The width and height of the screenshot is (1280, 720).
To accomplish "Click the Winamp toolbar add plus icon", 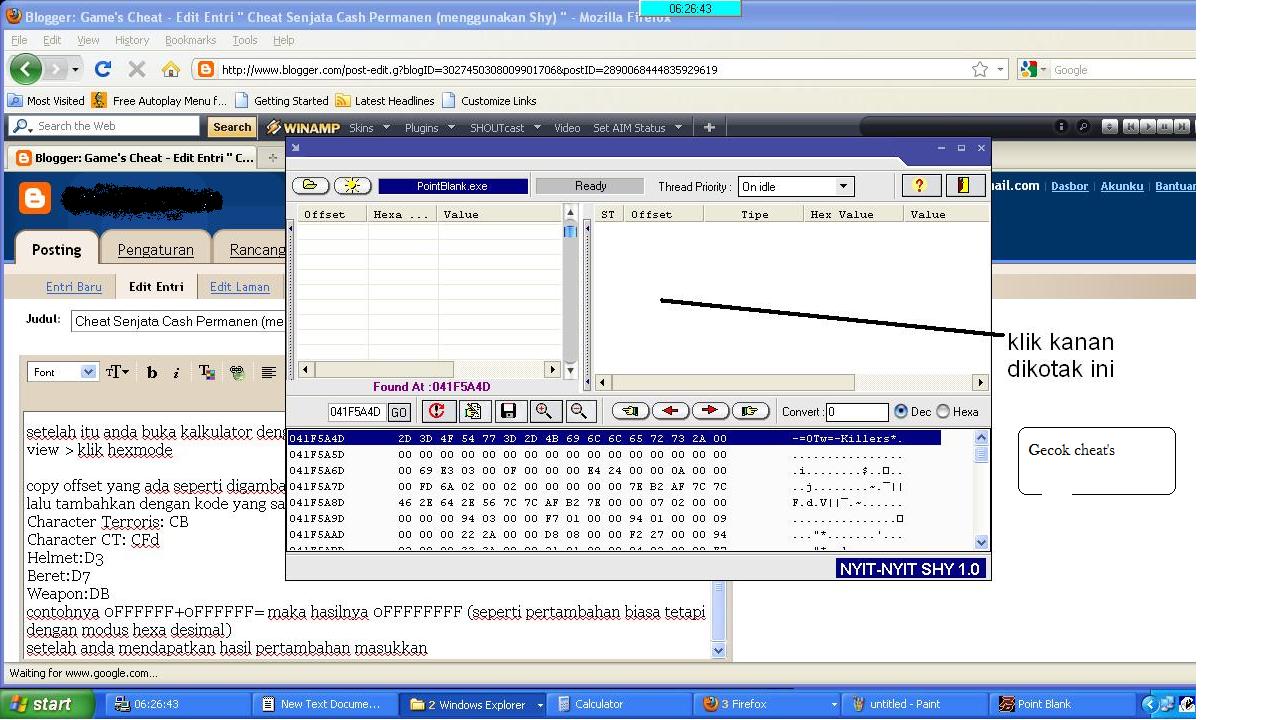I will click(x=709, y=127).
